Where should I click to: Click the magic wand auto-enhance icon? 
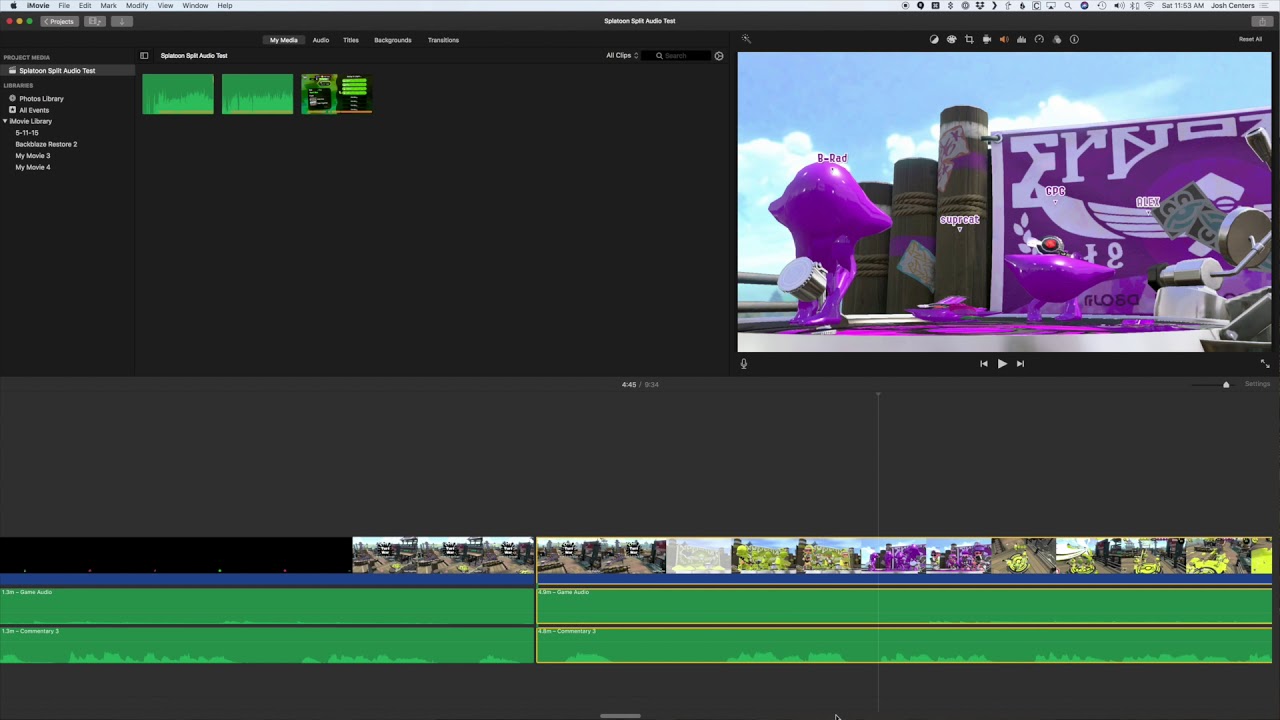pos(746,39)
